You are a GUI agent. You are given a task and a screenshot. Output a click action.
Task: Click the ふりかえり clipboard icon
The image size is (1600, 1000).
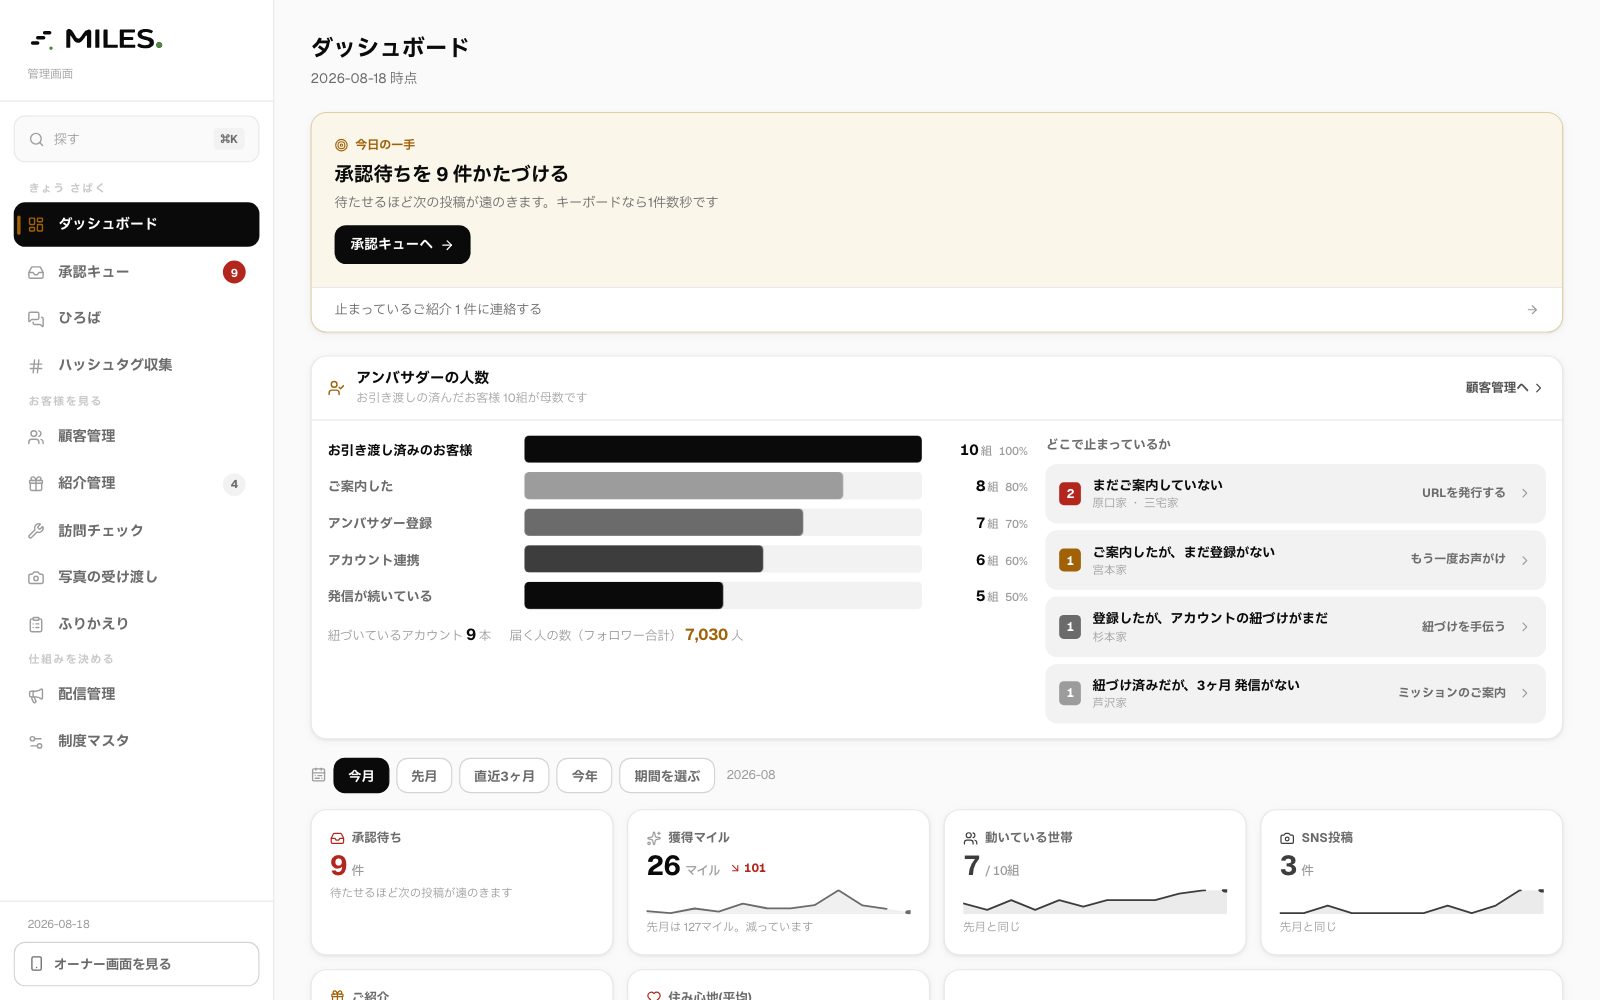click(x=36, y=624)
